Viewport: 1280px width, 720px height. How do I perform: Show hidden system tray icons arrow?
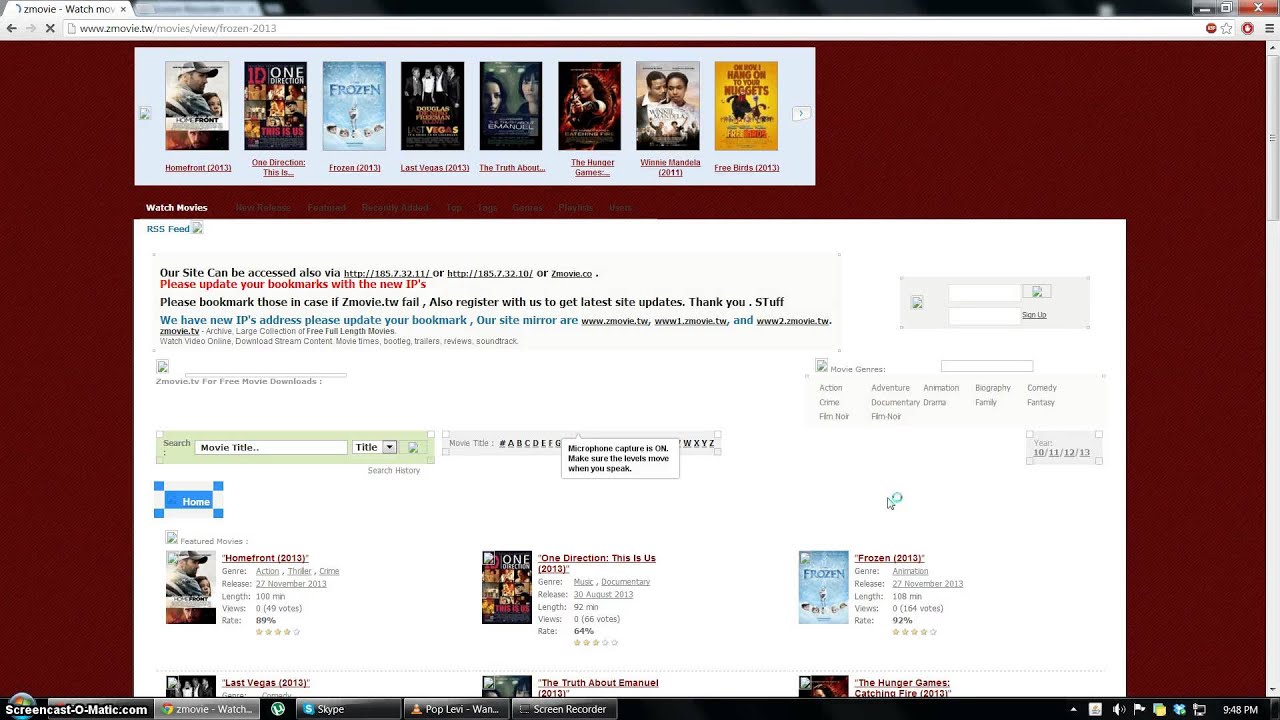tap(1073, 709)
